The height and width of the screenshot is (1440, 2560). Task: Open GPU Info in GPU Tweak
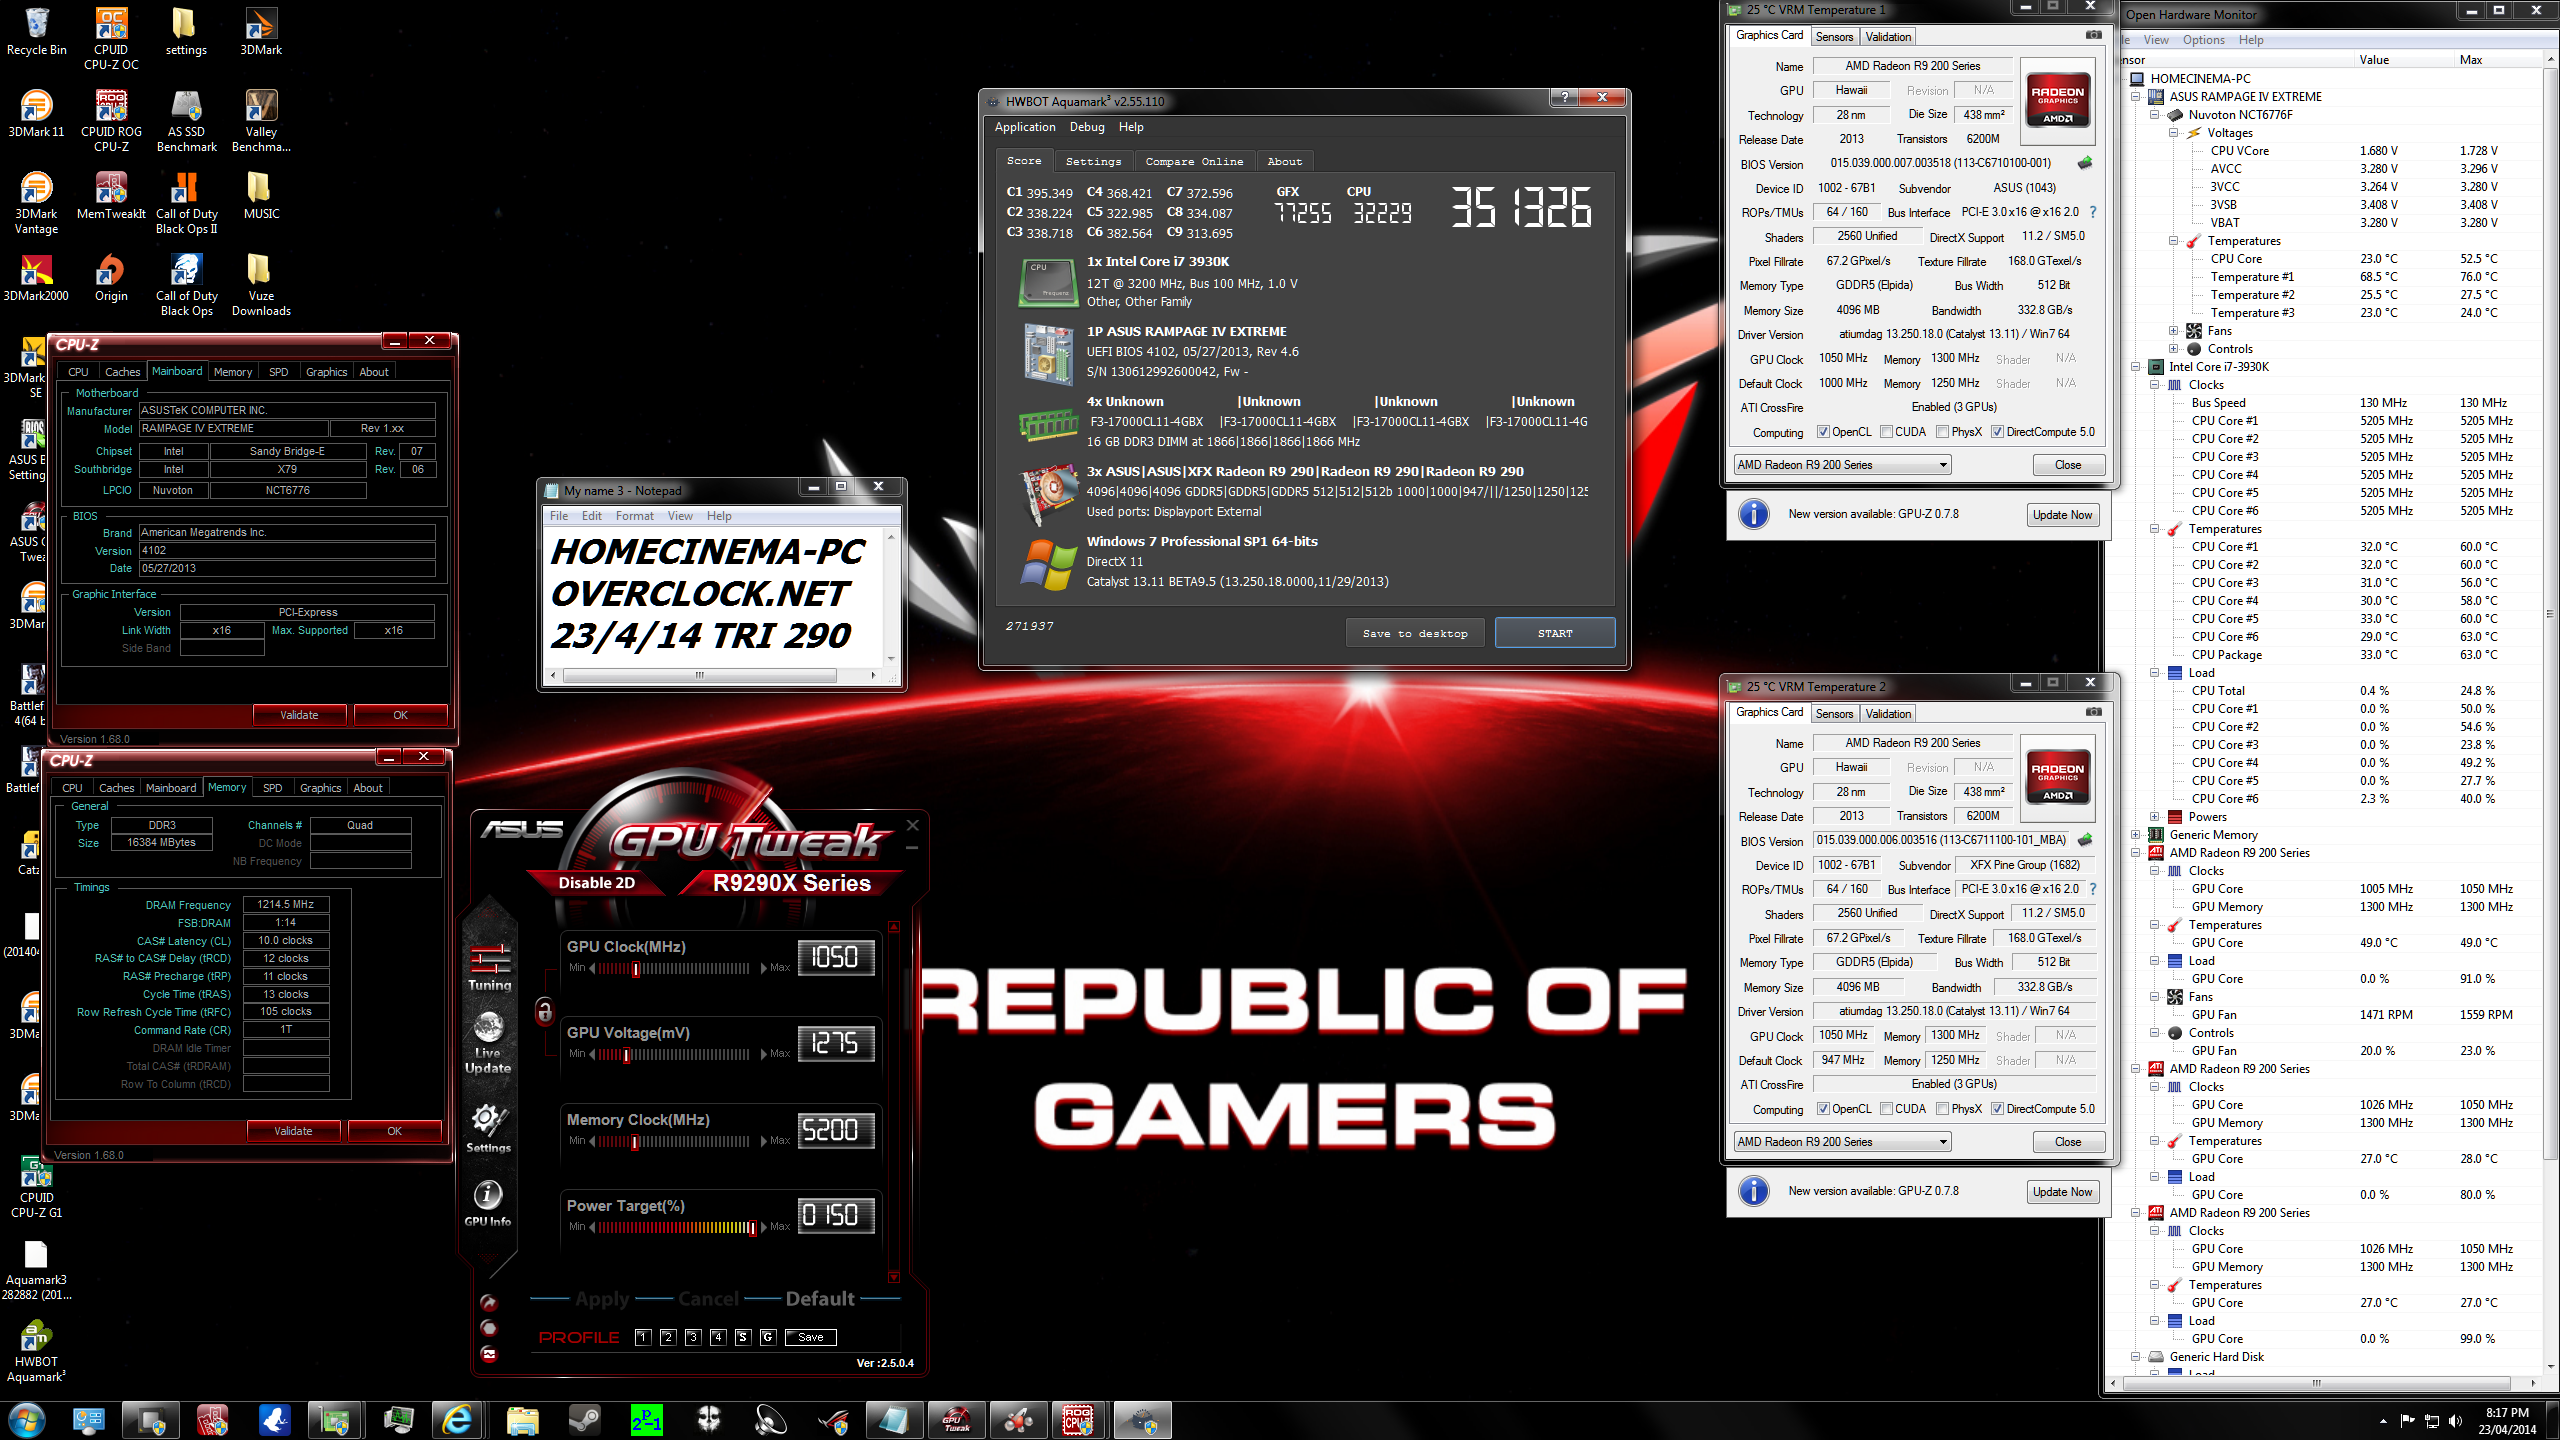(x=488, y=1203)
